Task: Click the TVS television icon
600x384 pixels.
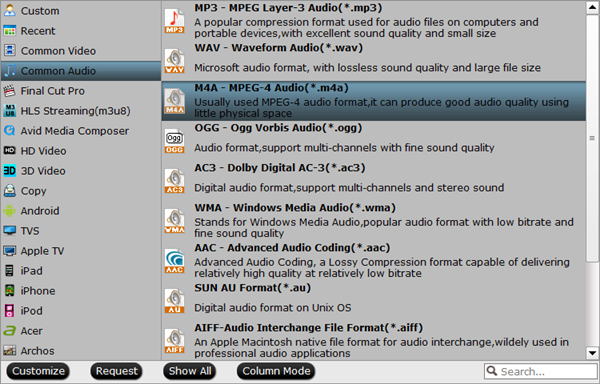Action: (x=10, y=231)
